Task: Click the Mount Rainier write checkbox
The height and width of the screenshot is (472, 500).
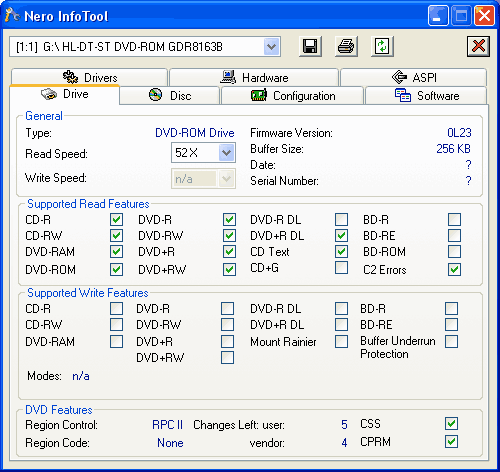Action: click(341, 341)
